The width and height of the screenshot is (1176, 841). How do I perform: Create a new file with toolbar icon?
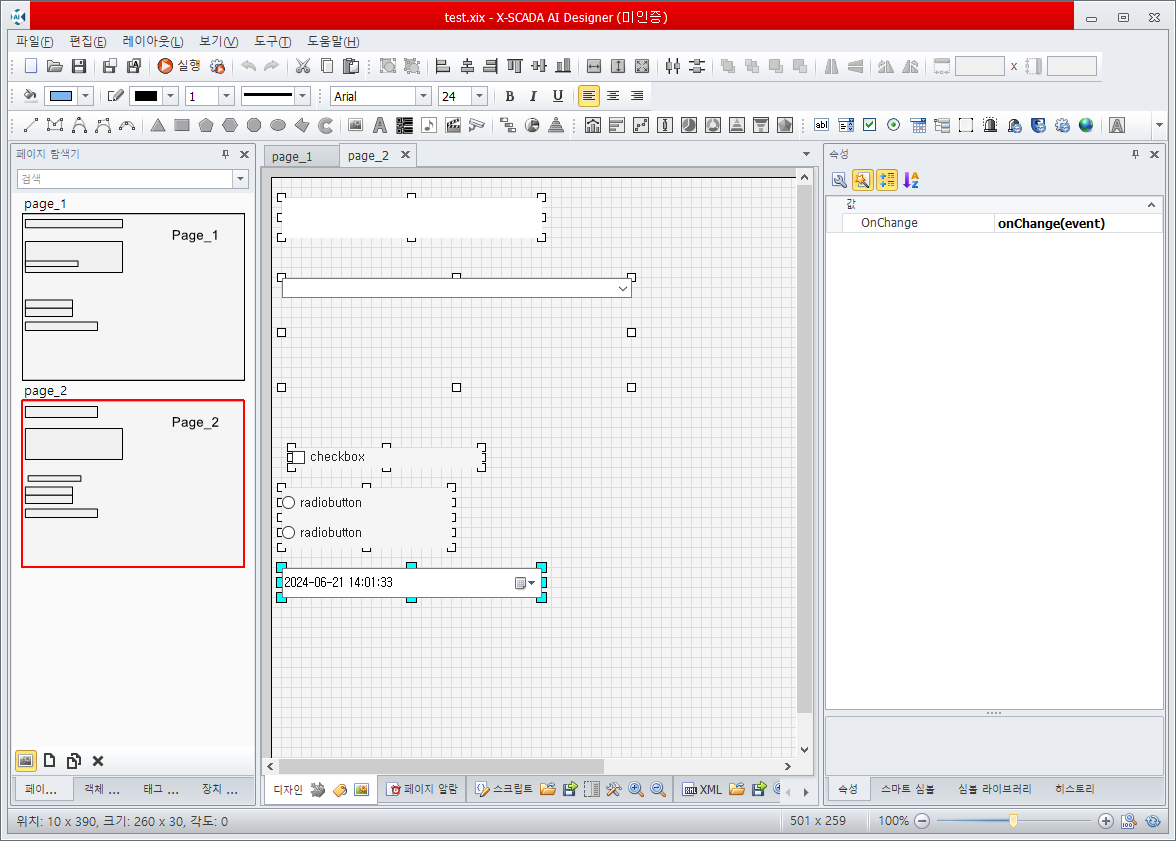pos(31,66)
